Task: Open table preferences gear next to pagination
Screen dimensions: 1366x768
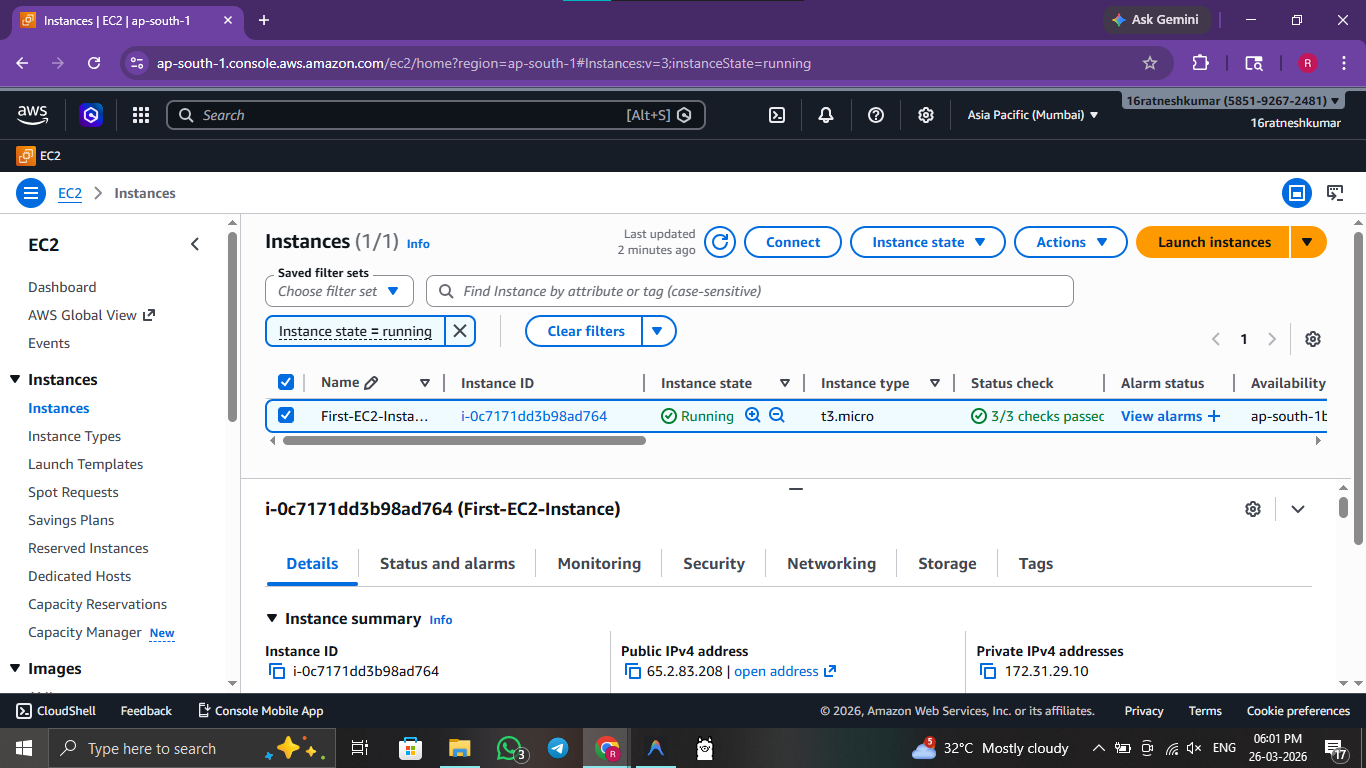Action: click(x=1313, y=339)
